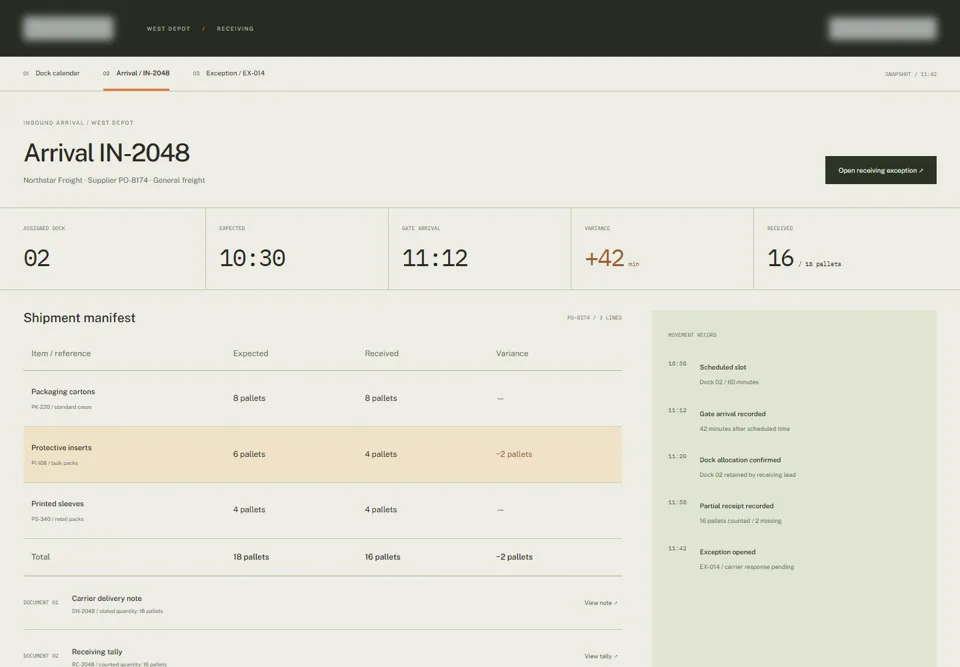Click the Item / reference column header
The image size is (960, 667).
[x=61, y=353]
